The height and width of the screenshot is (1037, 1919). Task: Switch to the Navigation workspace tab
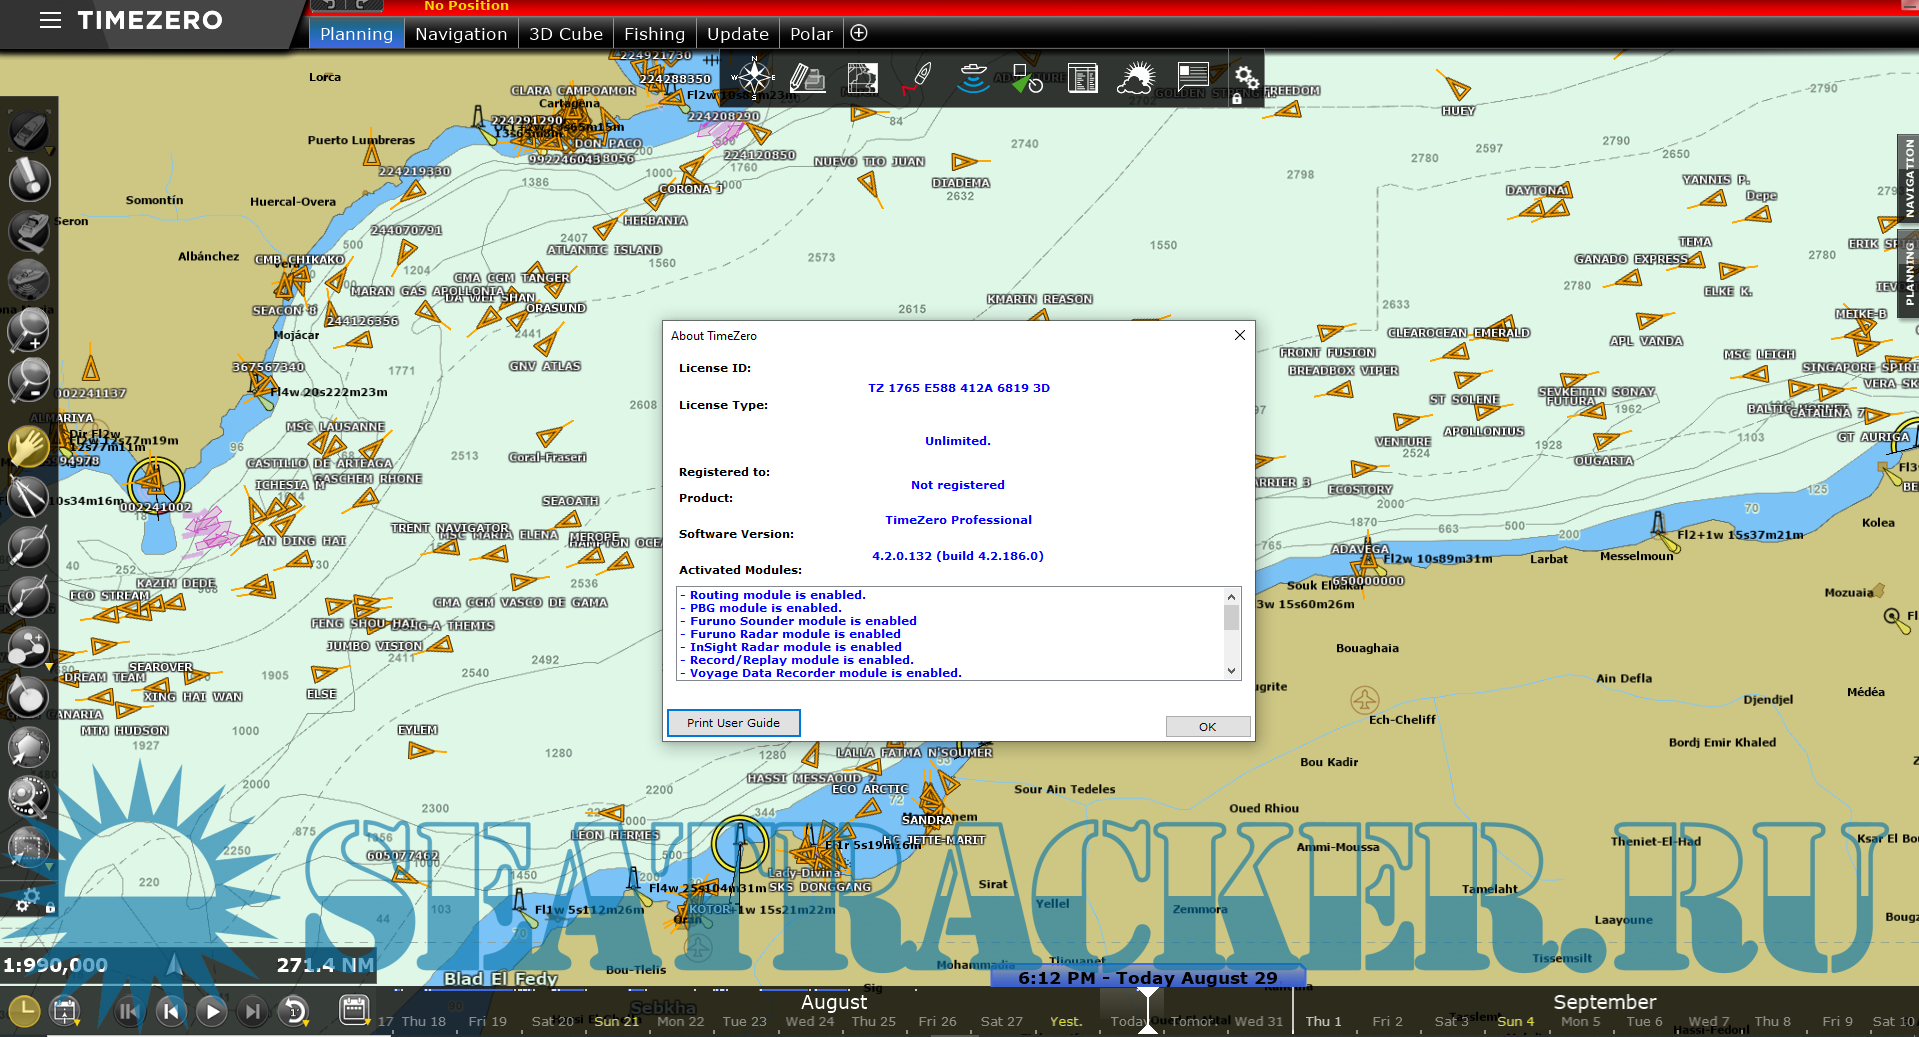click(461, 34)
